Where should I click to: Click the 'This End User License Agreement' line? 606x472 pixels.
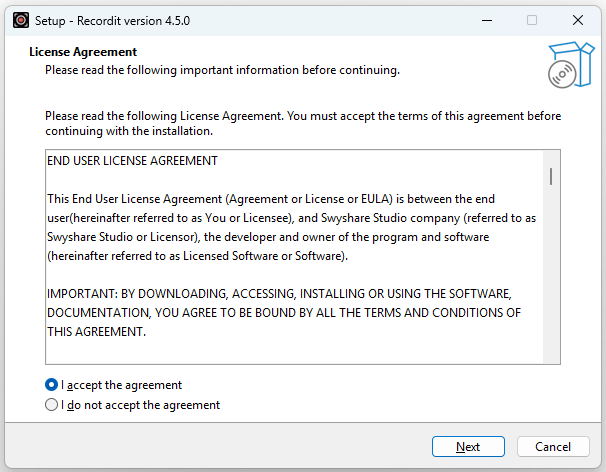271,199
